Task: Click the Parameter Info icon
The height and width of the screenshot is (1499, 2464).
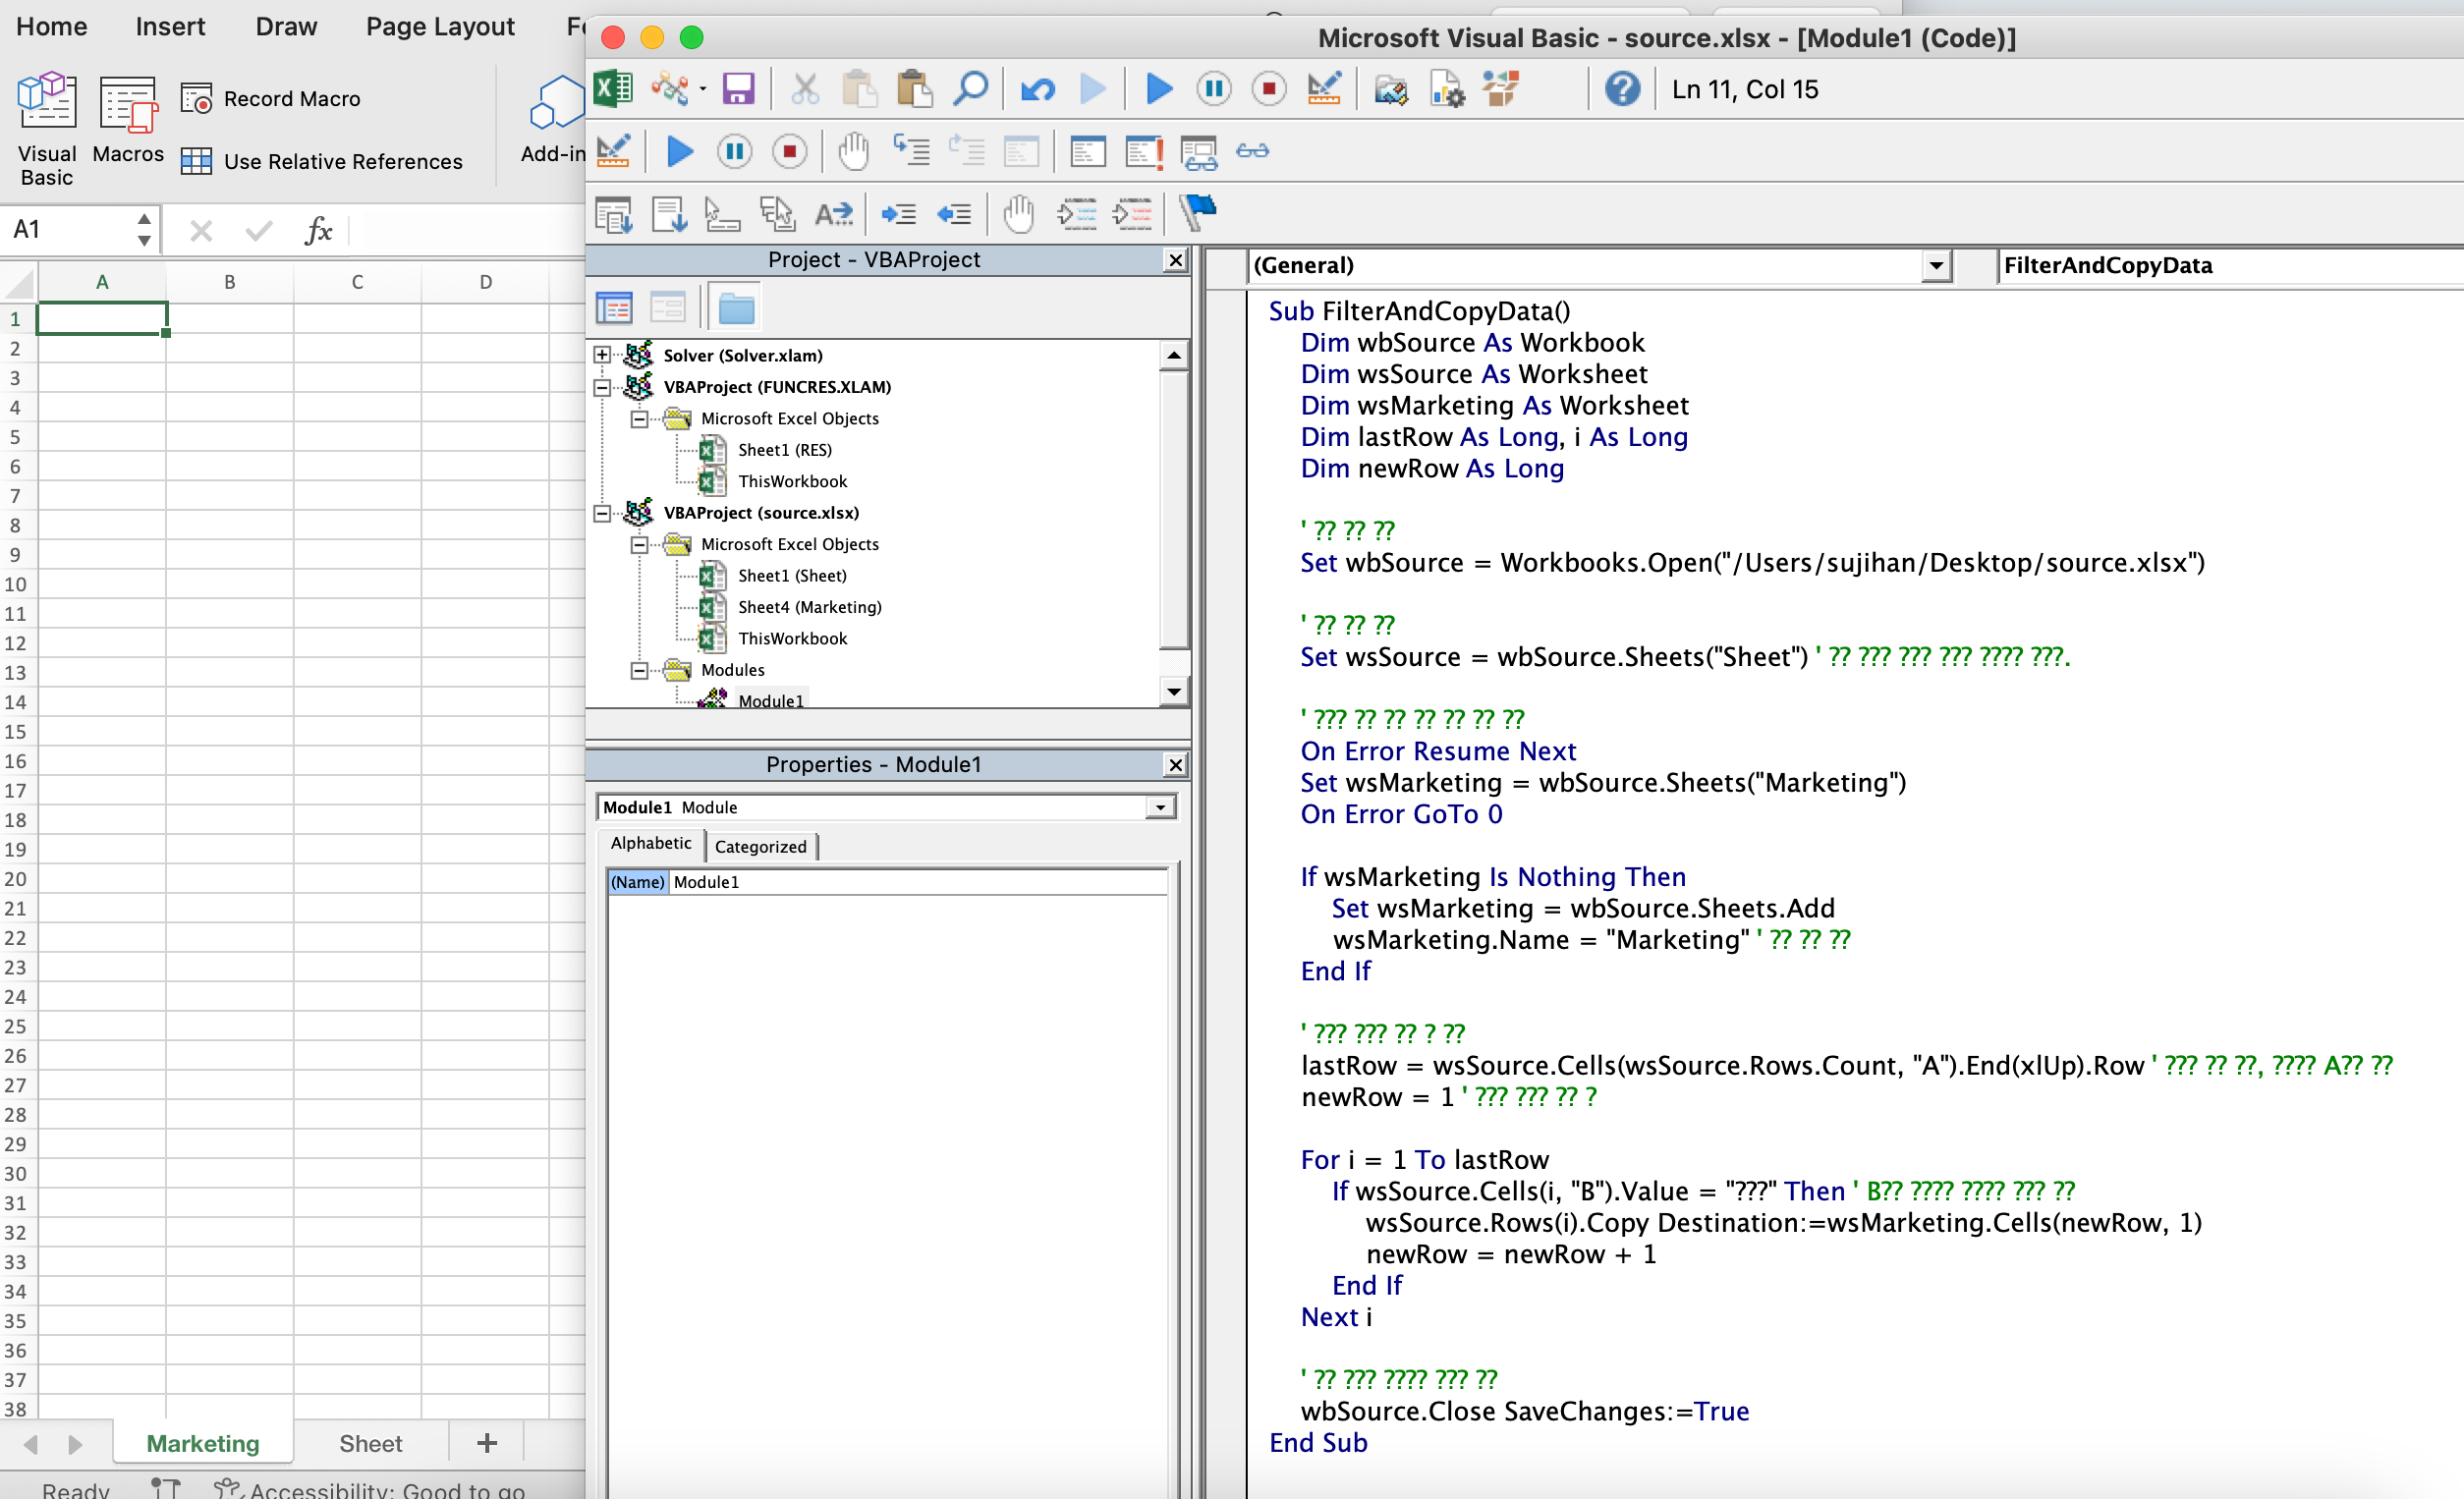Action: (x=777, y=214)
